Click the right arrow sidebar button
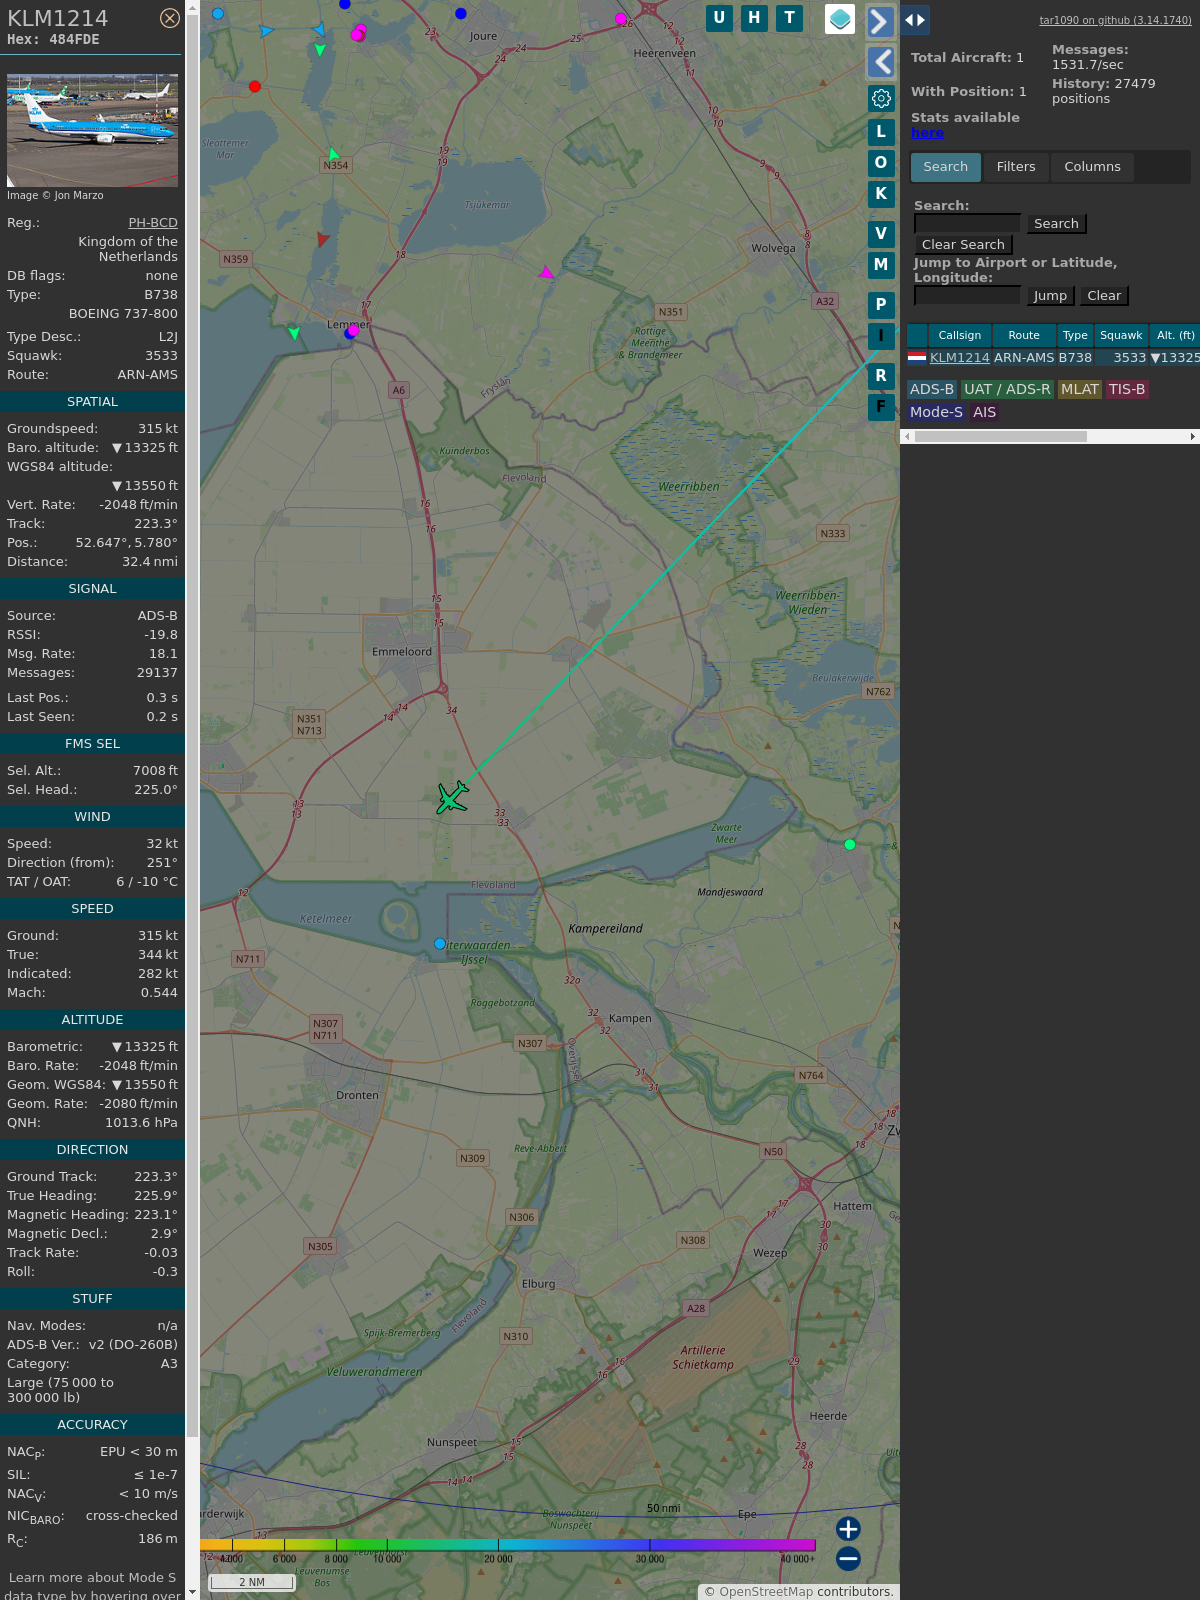The height and width of the screenshot is (1600, 1200). pos(880,21)
